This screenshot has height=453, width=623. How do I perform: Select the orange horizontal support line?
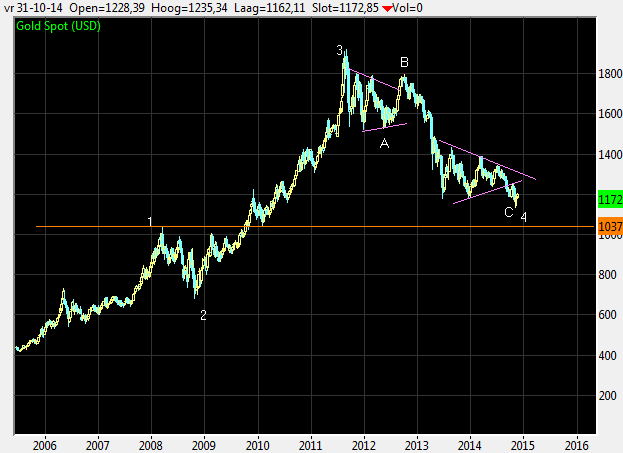click(300, 227)
